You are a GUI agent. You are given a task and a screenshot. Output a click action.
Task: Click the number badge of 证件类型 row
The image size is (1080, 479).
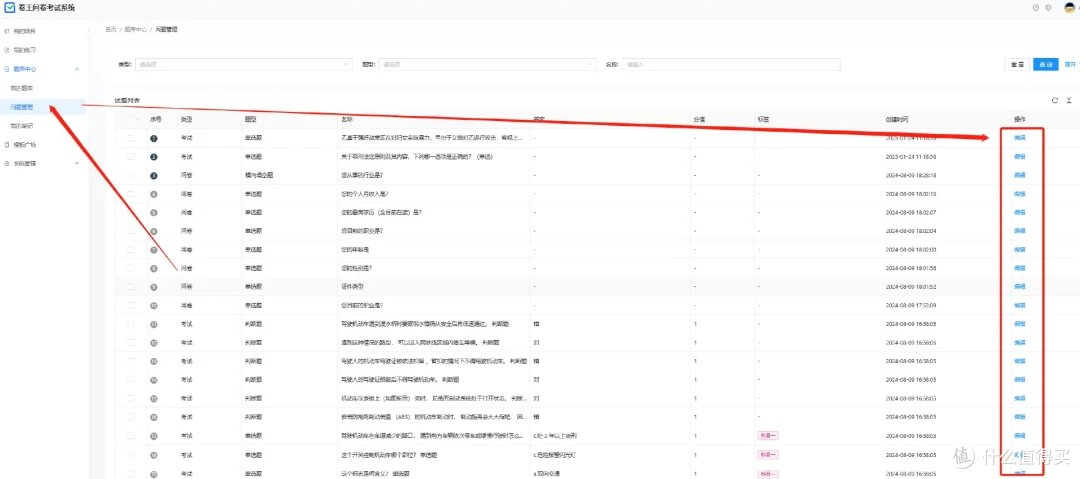[x=154, y=287]
